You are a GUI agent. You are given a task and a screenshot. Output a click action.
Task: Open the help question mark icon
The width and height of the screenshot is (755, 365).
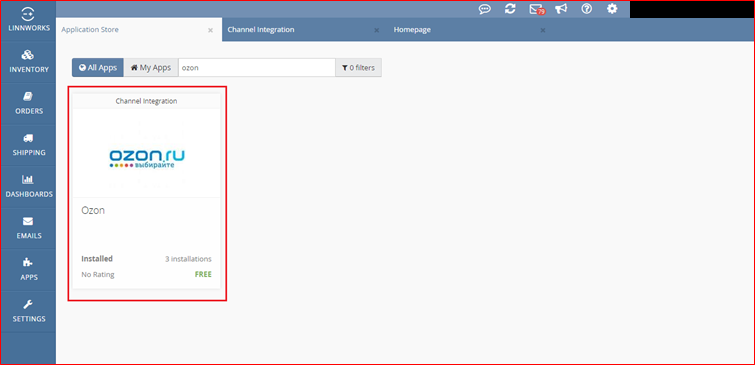point(586,9)
